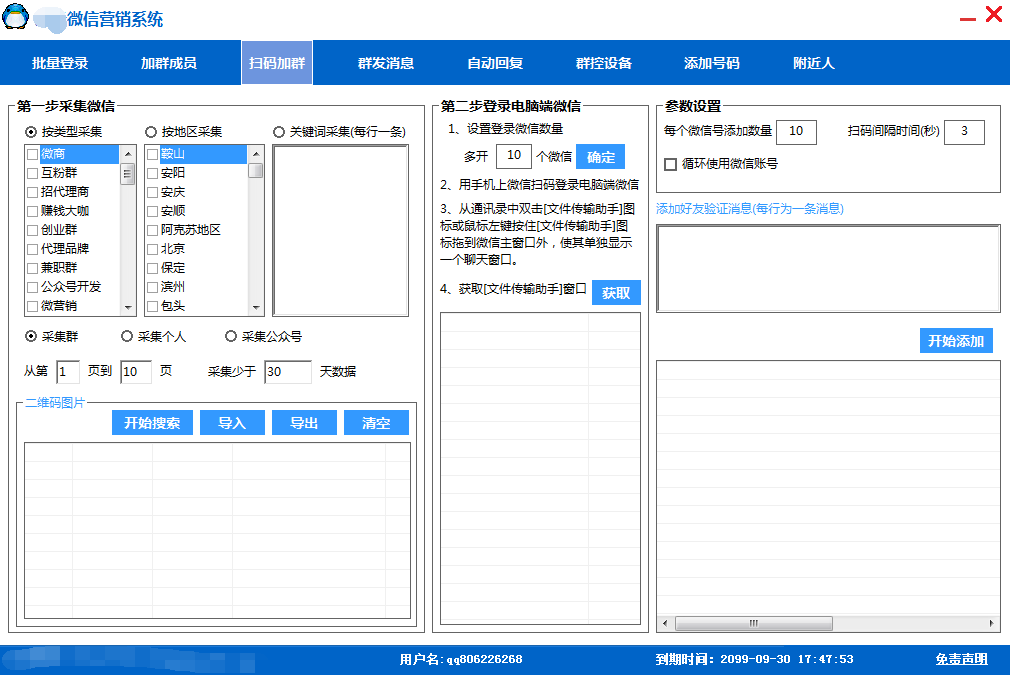The image size is (1010, 675).
Task: Check the 微商 type checkbox
Action: click(x=33, y=155)
